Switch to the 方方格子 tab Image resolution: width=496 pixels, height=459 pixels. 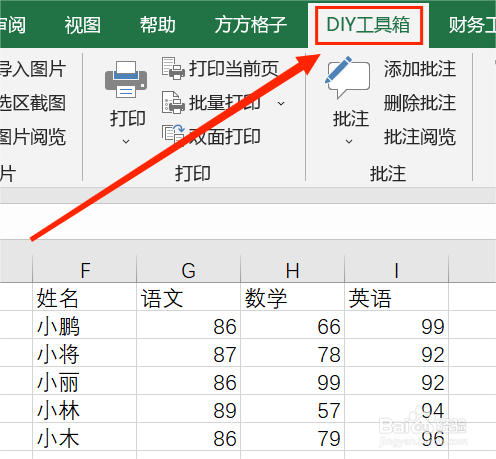[x=251, y=25]
